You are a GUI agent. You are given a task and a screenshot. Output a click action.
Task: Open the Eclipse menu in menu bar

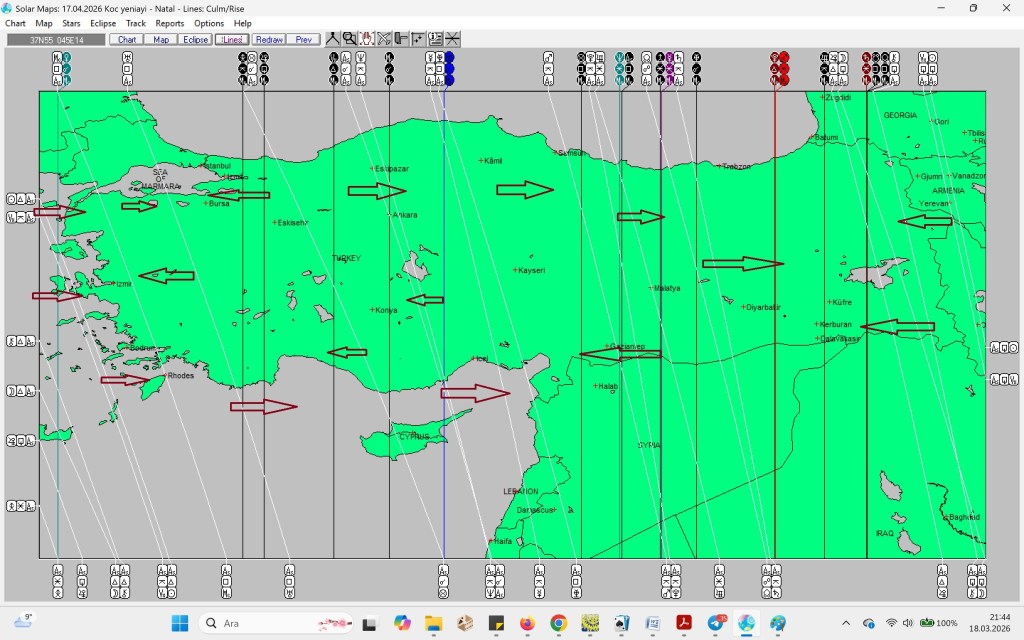point(102,23)
